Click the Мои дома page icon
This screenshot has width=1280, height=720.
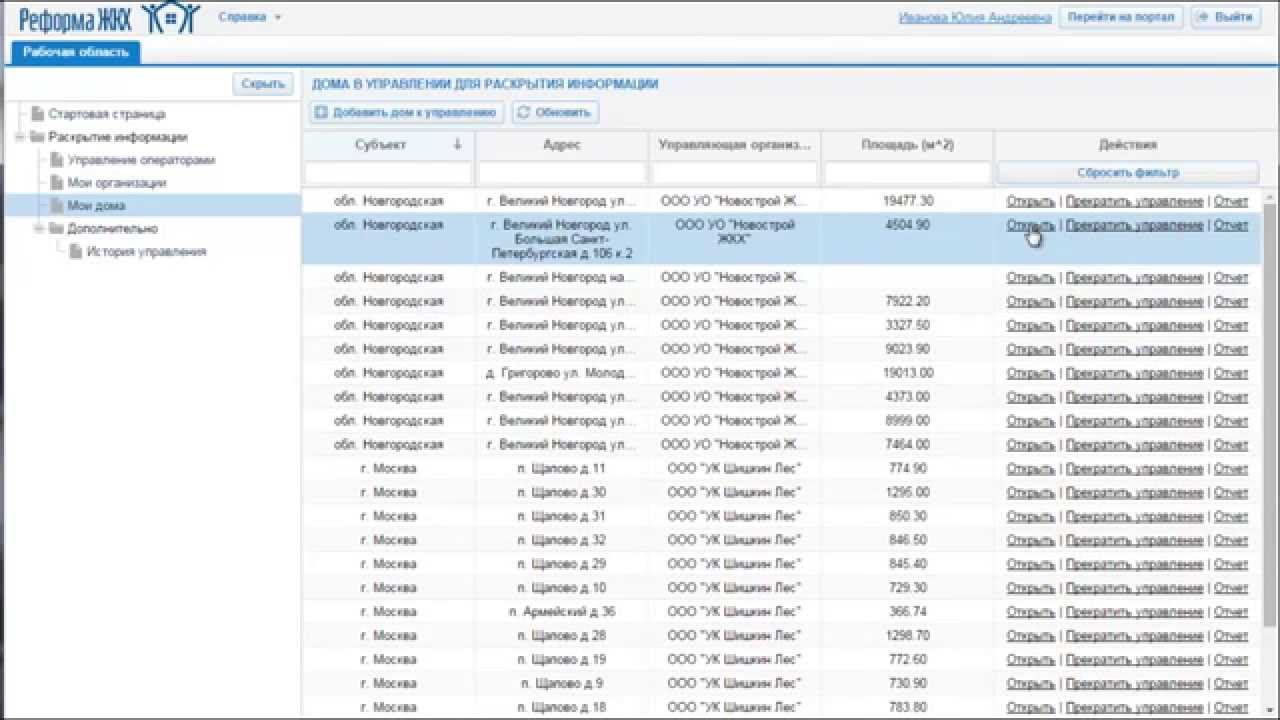coord(57,206)
